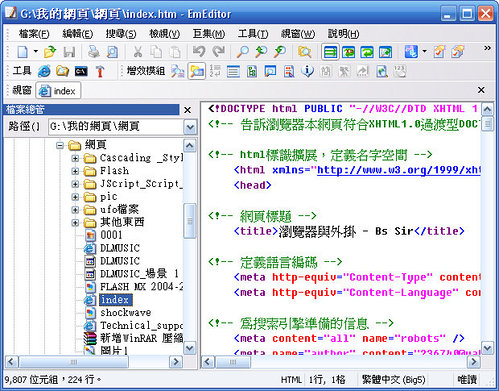This screenshot has width=499, height=391.
Task: Open Print Preview icon
Action: [112, 52]
